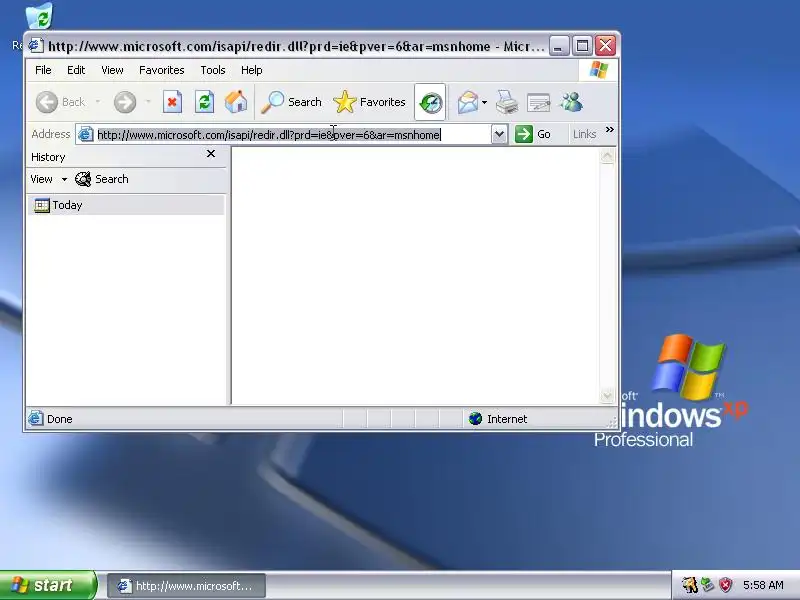Click the Done status bar text
The height and width of the screenshot is (600, 800).
(59, 419)
